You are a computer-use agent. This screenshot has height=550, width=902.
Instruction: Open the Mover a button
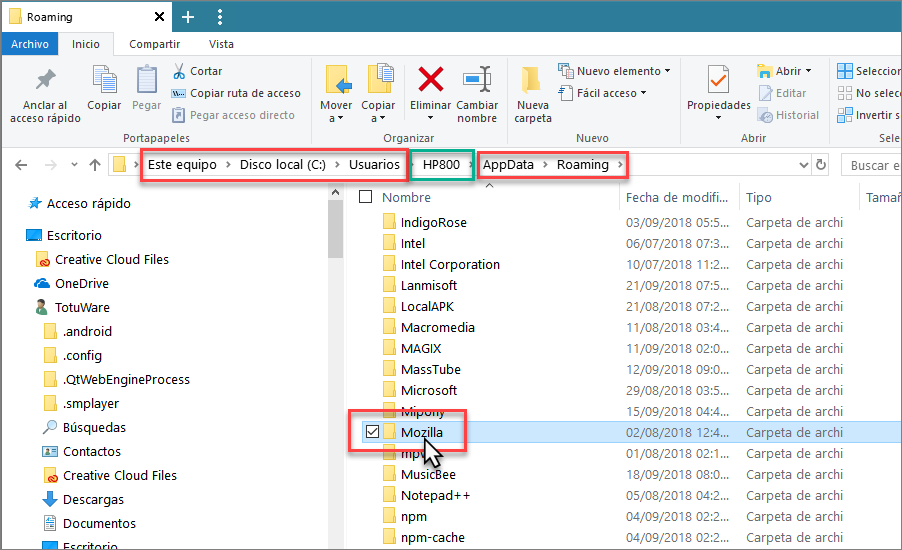(336, 94)
